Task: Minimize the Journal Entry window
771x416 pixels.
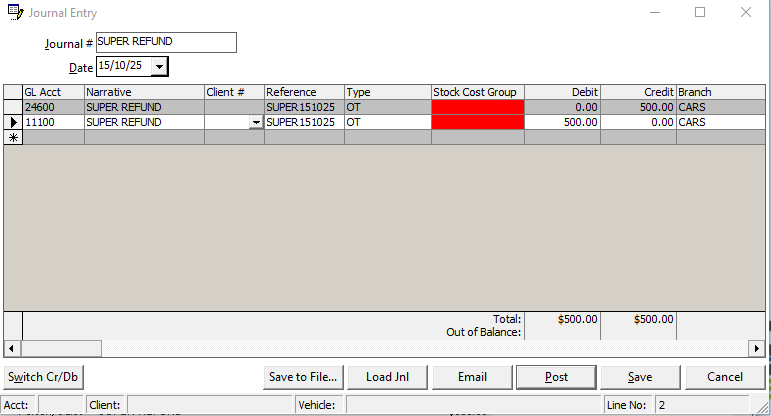Action: pos(655,12)
